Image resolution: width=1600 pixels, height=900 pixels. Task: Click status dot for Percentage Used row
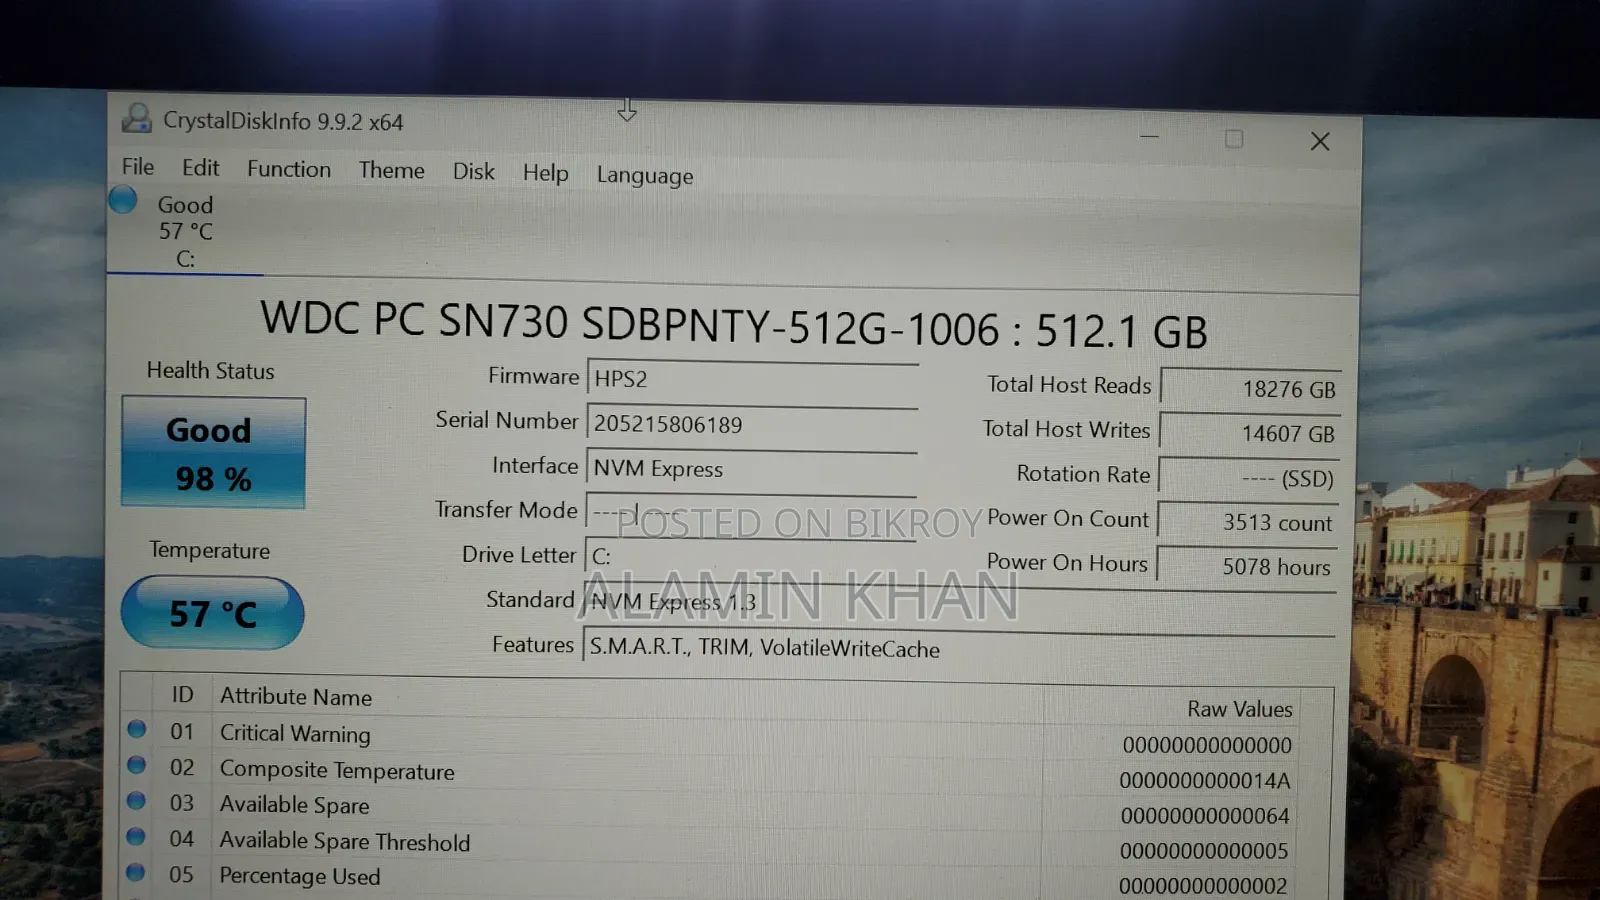[x=137, y=872]
